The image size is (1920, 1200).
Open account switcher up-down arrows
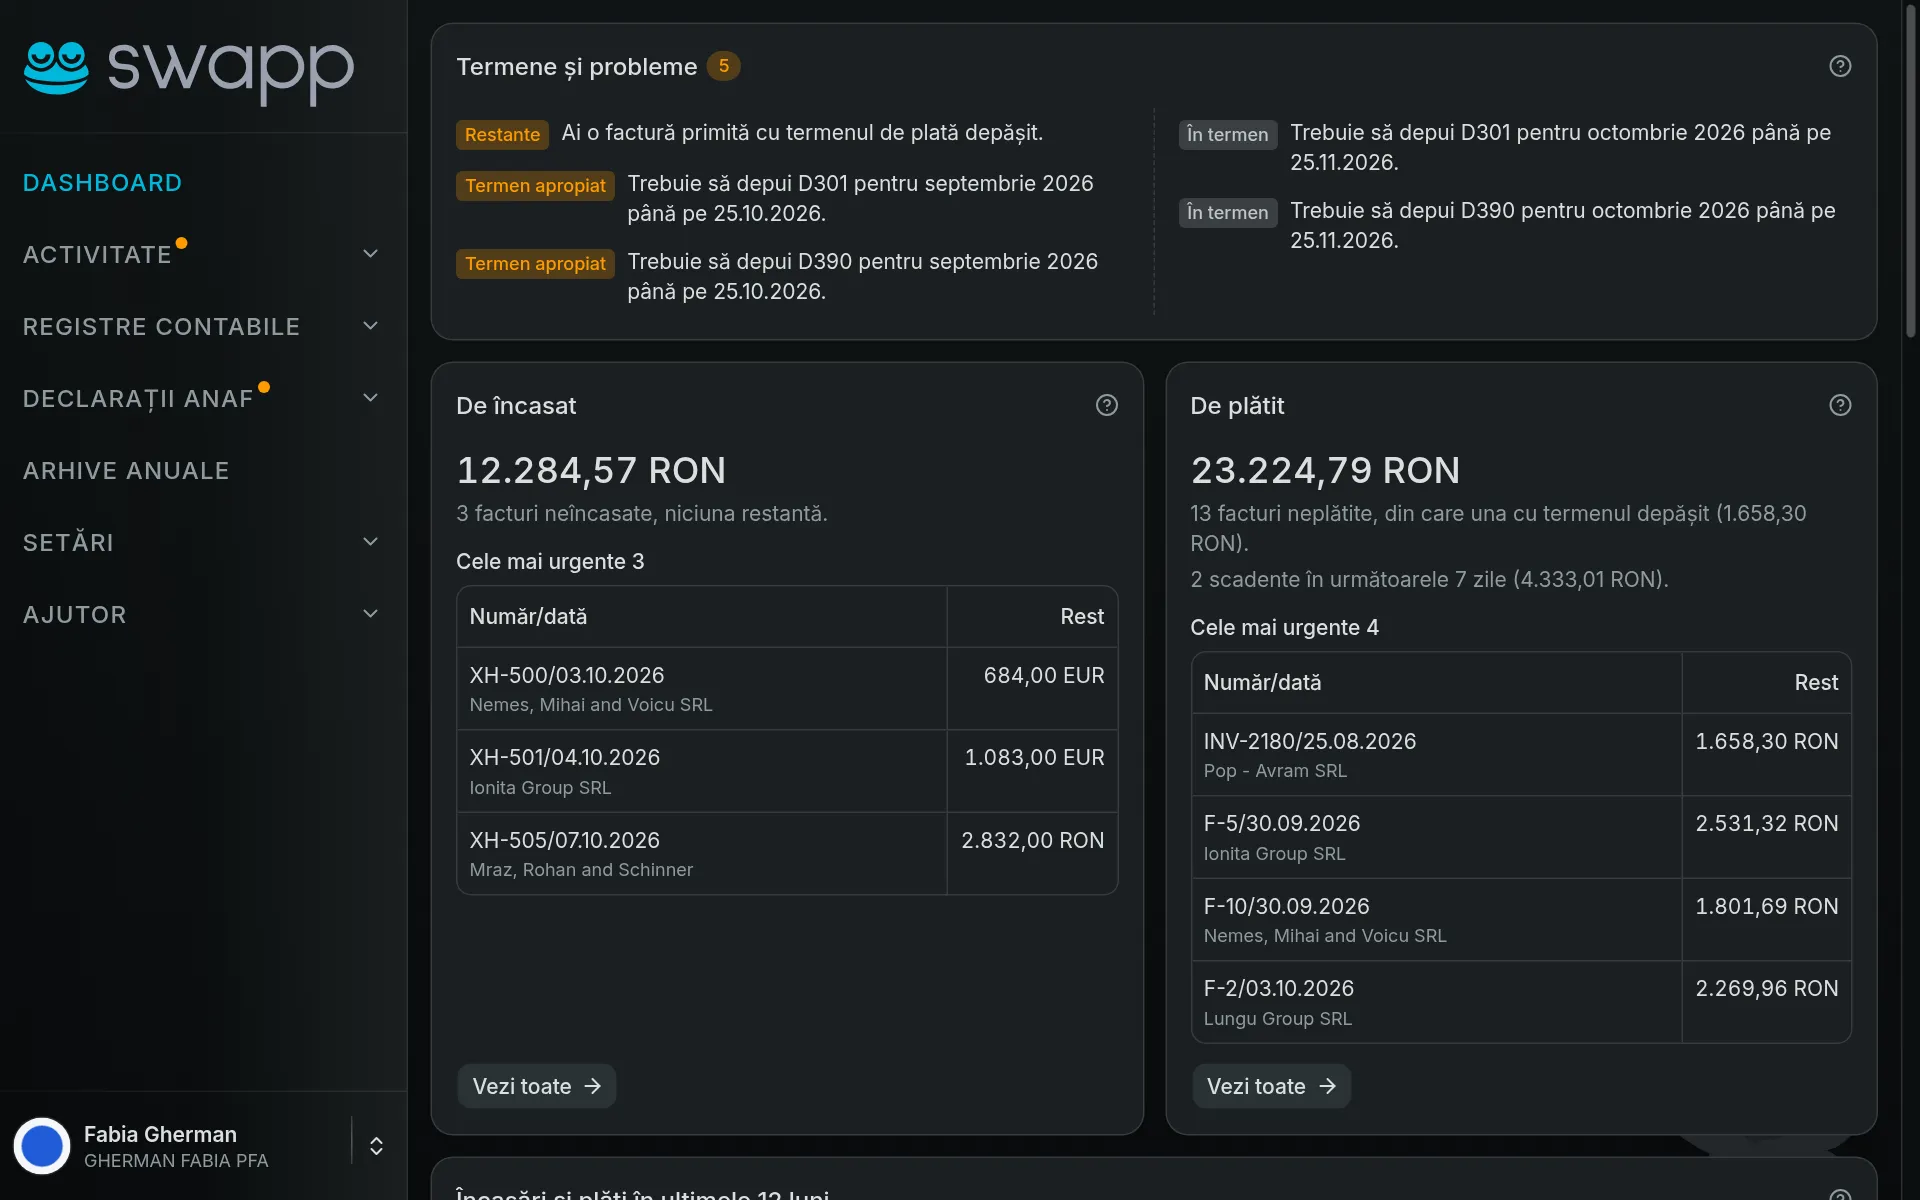click(376, 1146)
